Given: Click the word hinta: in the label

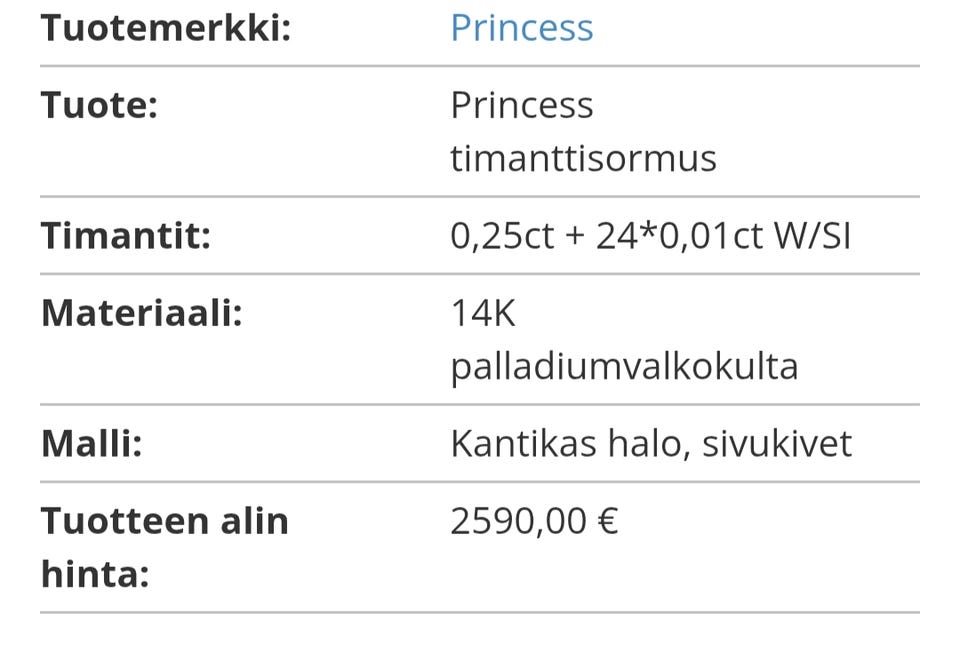Looking at the screenshot, I should (95, 574).
